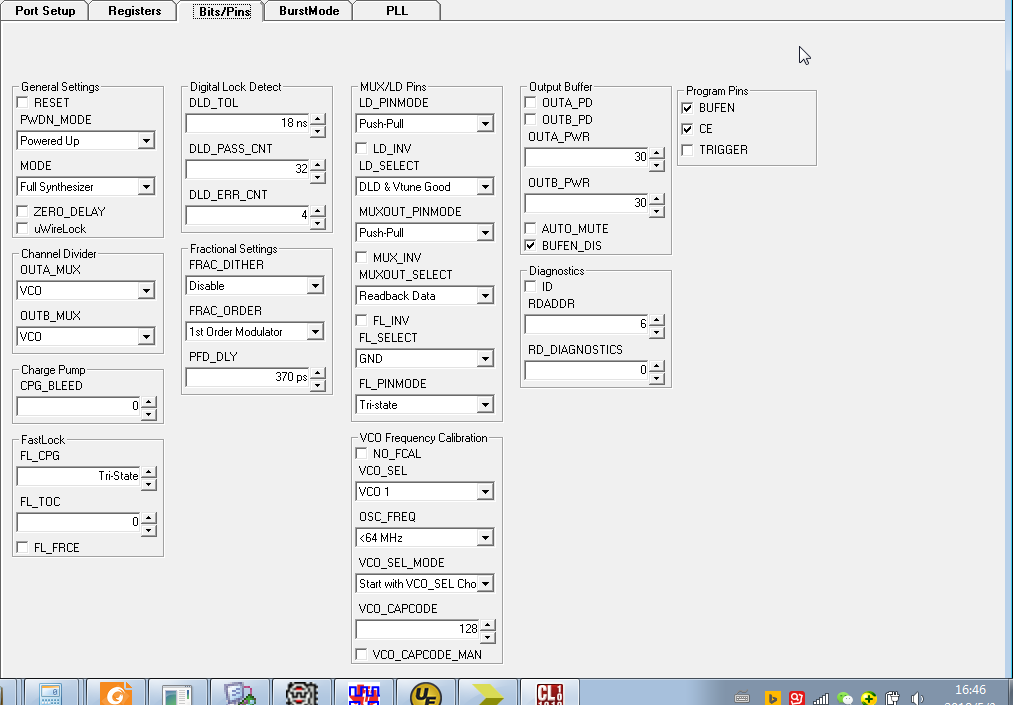This screenshot has height=705, width=1013.
Task: Open the LD_PINMODE dropdown
Action: (x=485, y=123)
